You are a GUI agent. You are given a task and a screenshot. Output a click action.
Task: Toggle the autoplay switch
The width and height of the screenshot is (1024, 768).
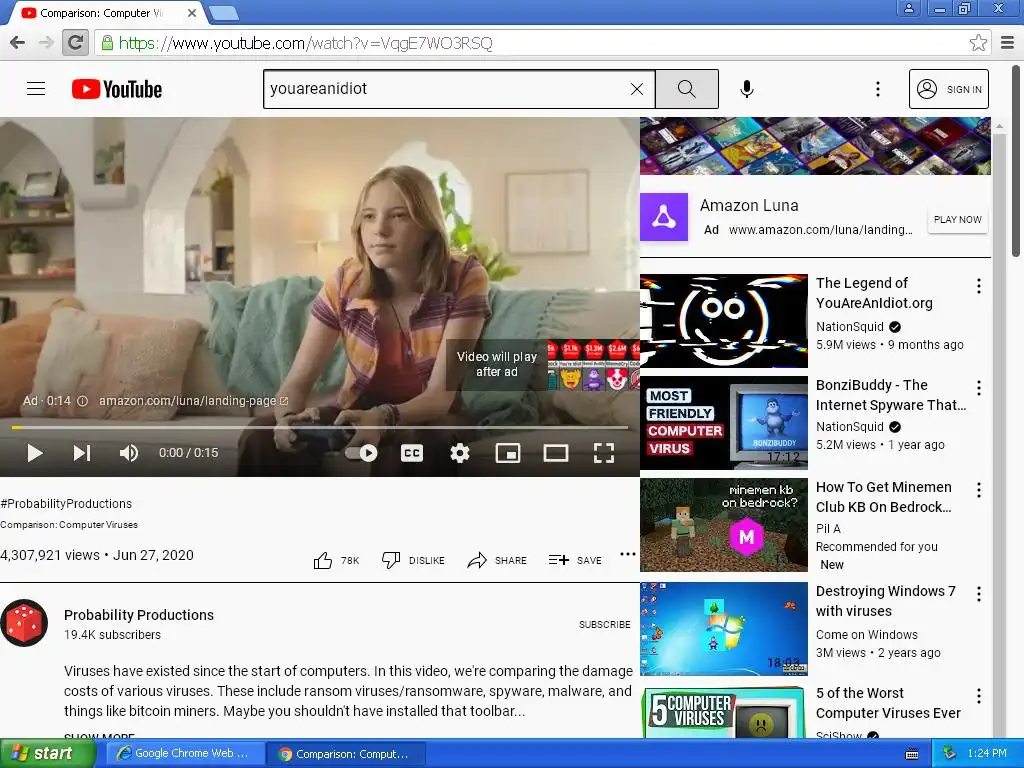361,453
